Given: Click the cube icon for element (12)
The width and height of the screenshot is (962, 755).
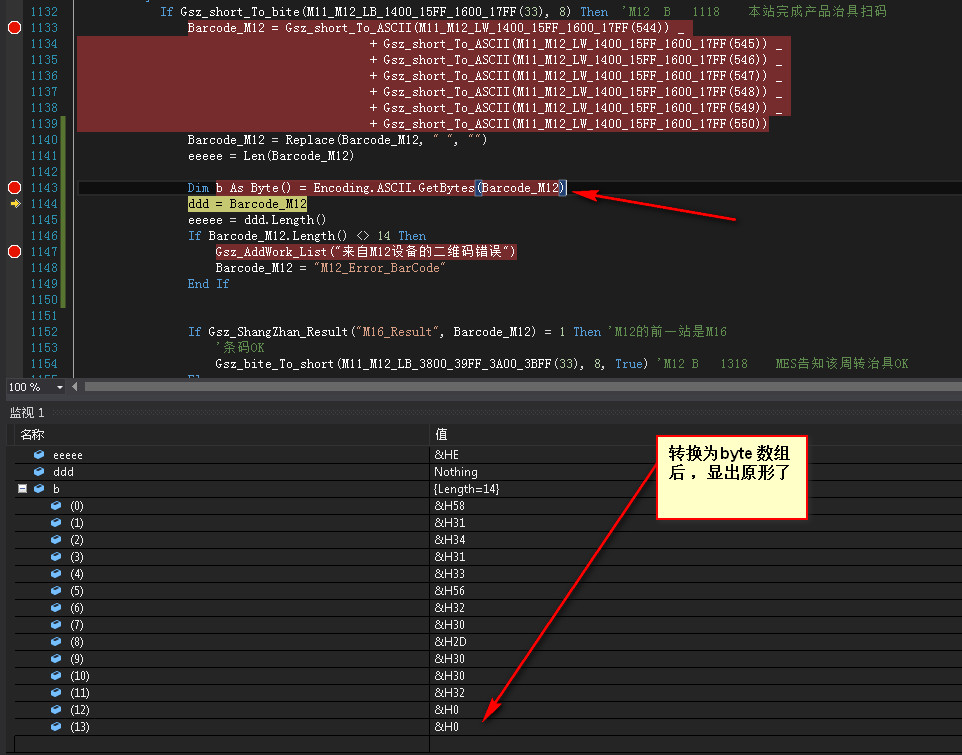Looking at the screenshot, I should click(56, 710).
